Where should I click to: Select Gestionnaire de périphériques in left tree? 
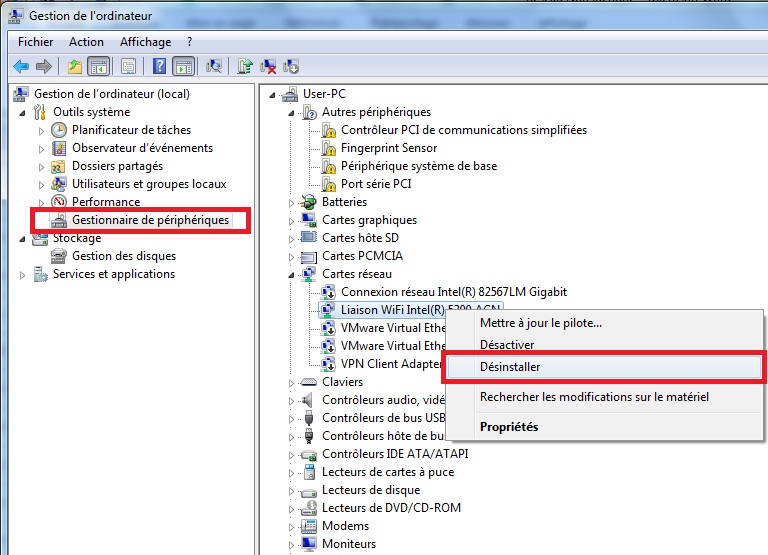[150, 220]
